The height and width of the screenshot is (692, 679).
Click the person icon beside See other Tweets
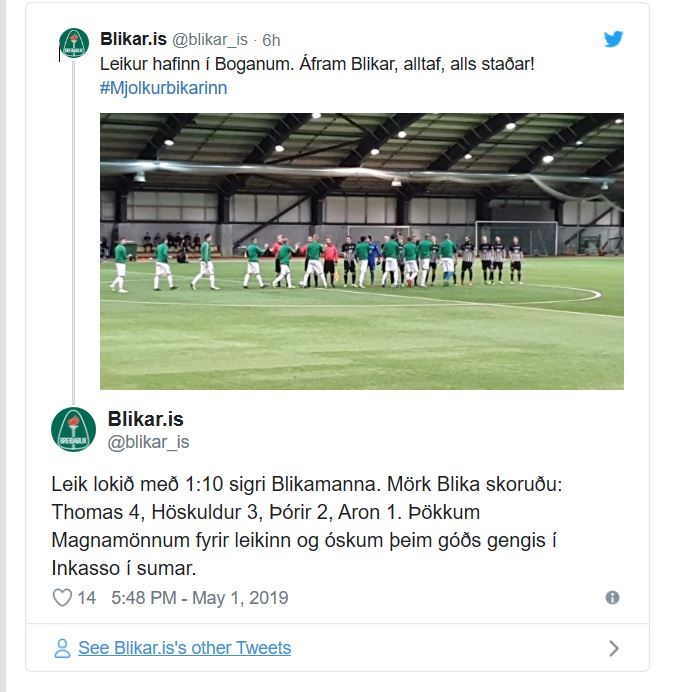tap(62, 648)
